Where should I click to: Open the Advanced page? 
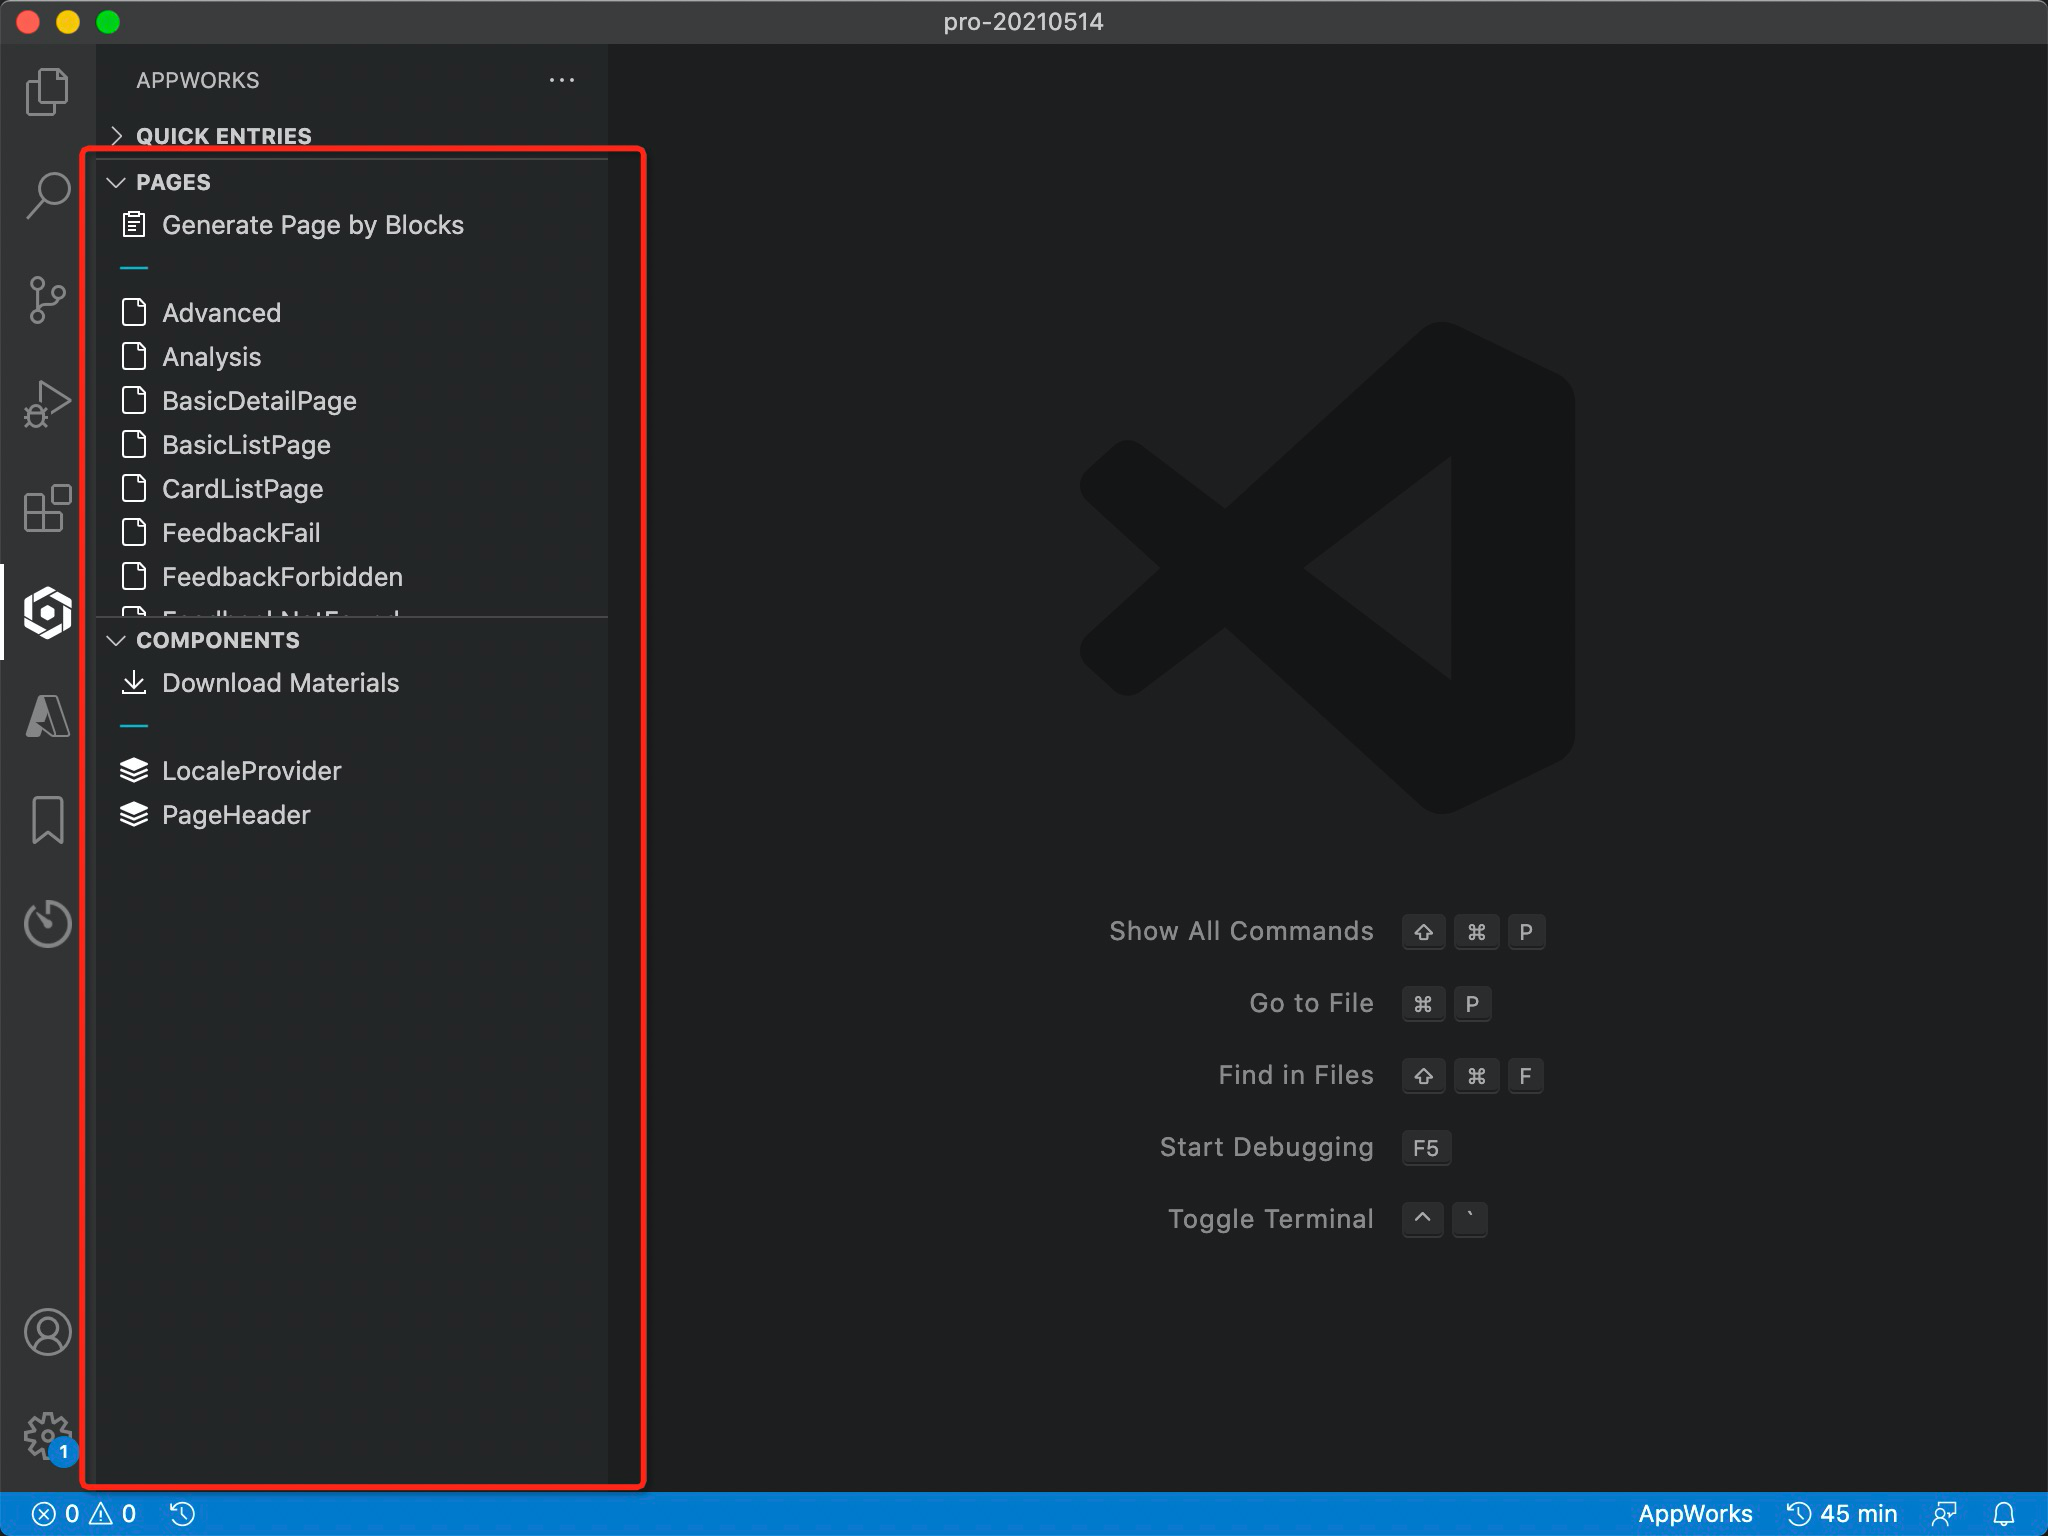click(352, 313)
